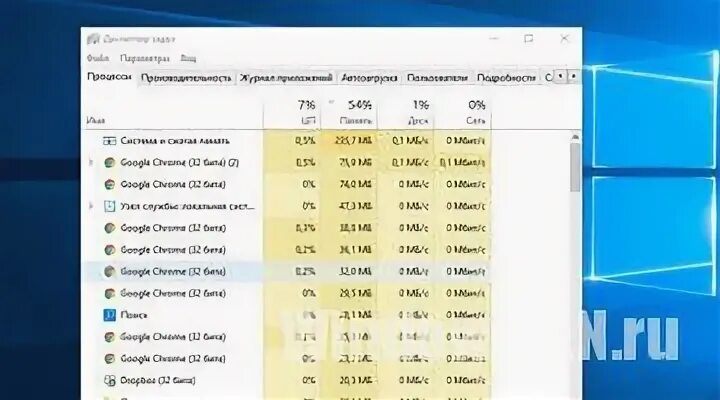Sort by the ЦП 7% column header

pyautogui.click(x=292, y=113)
